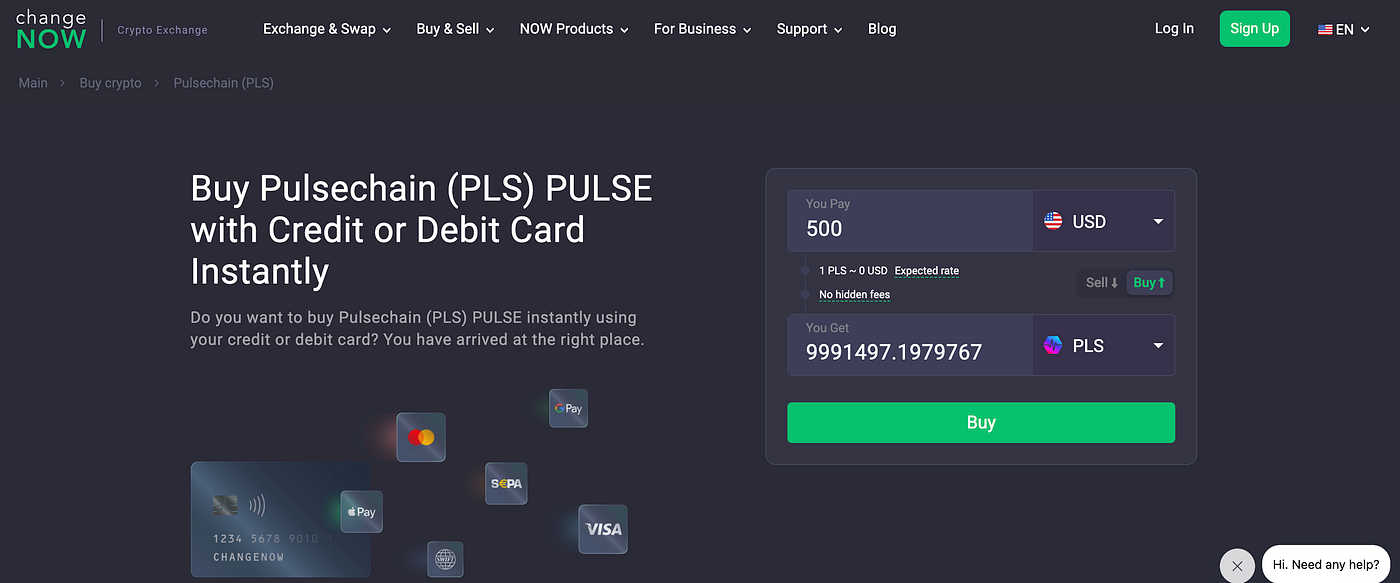
Task: Close the help chat bubble
Action: (x=1237, y=565)
